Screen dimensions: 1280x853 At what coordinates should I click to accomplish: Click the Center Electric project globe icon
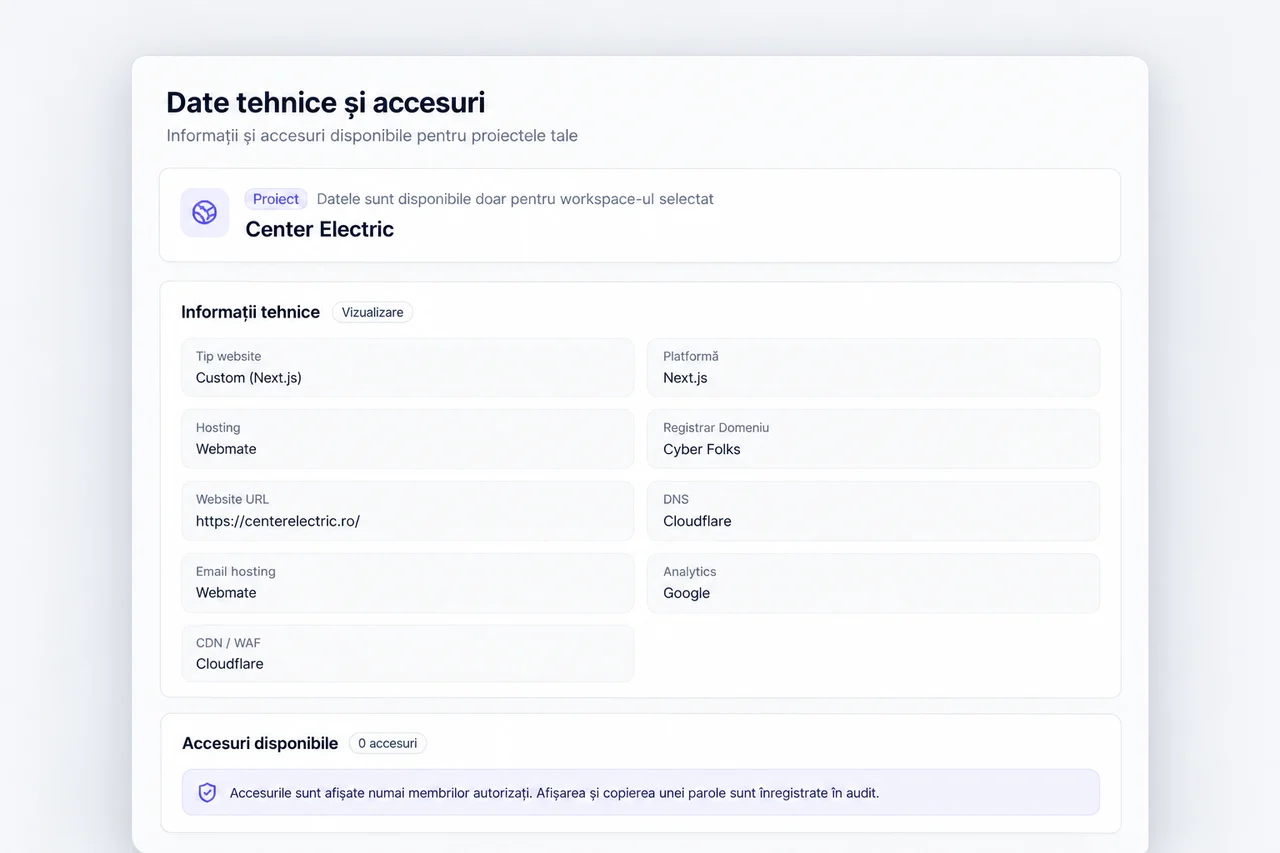pos(205,213)
